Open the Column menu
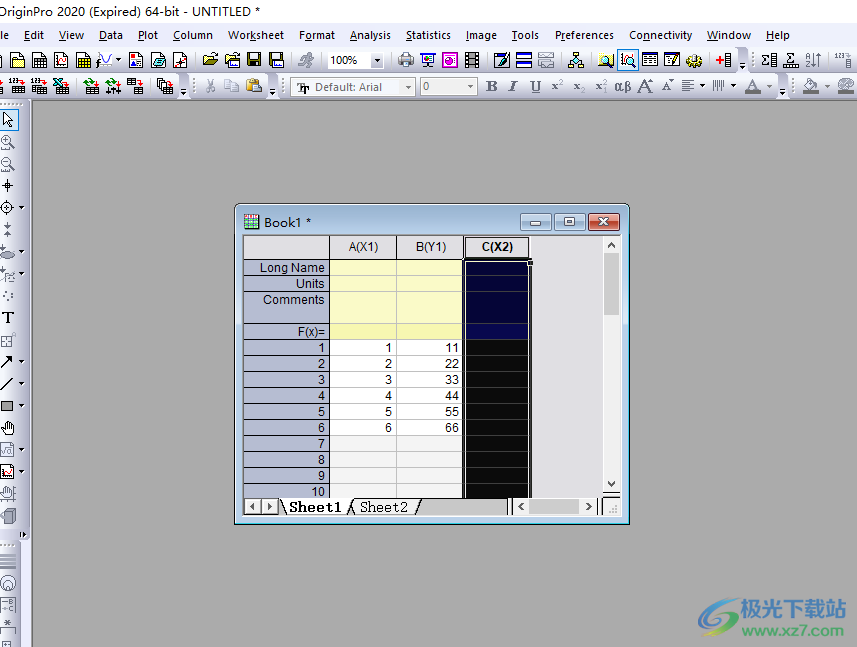This screenshot has height=647, width=857. point(193,36)
